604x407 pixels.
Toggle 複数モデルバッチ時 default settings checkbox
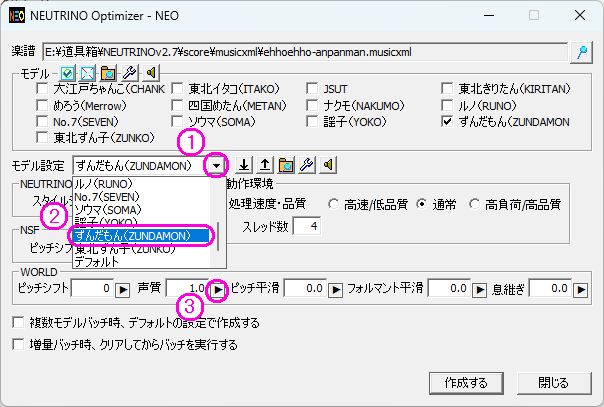[x=18, y=322]
